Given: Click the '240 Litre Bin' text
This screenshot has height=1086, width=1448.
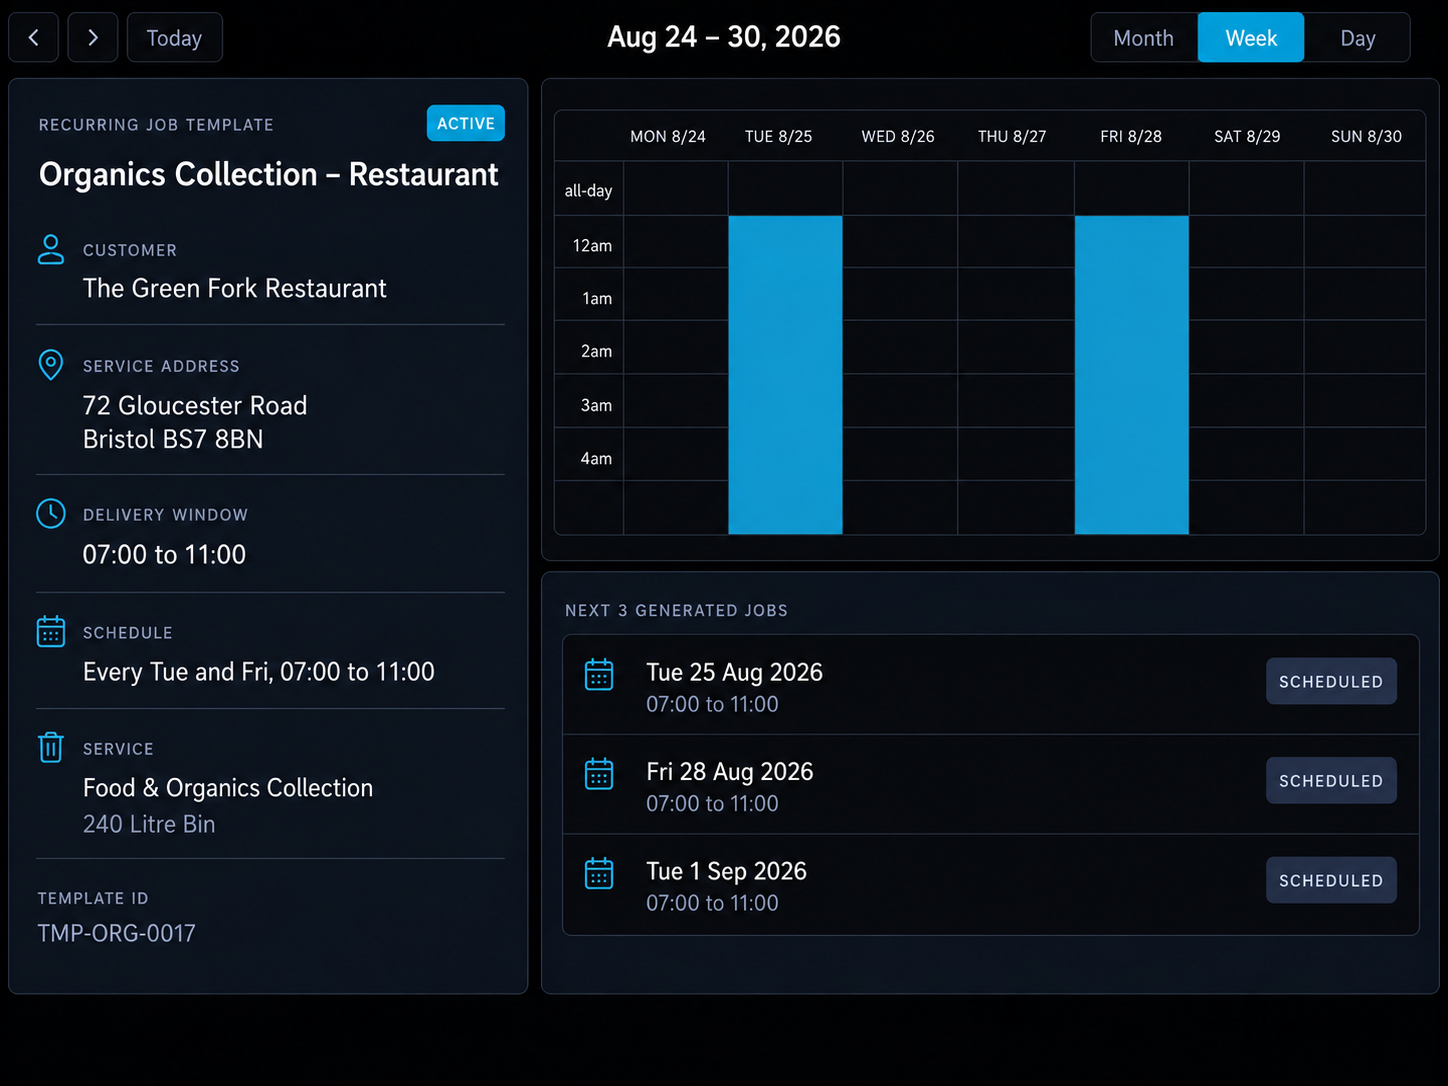Looking at the screenshot, I should point(149,824).
